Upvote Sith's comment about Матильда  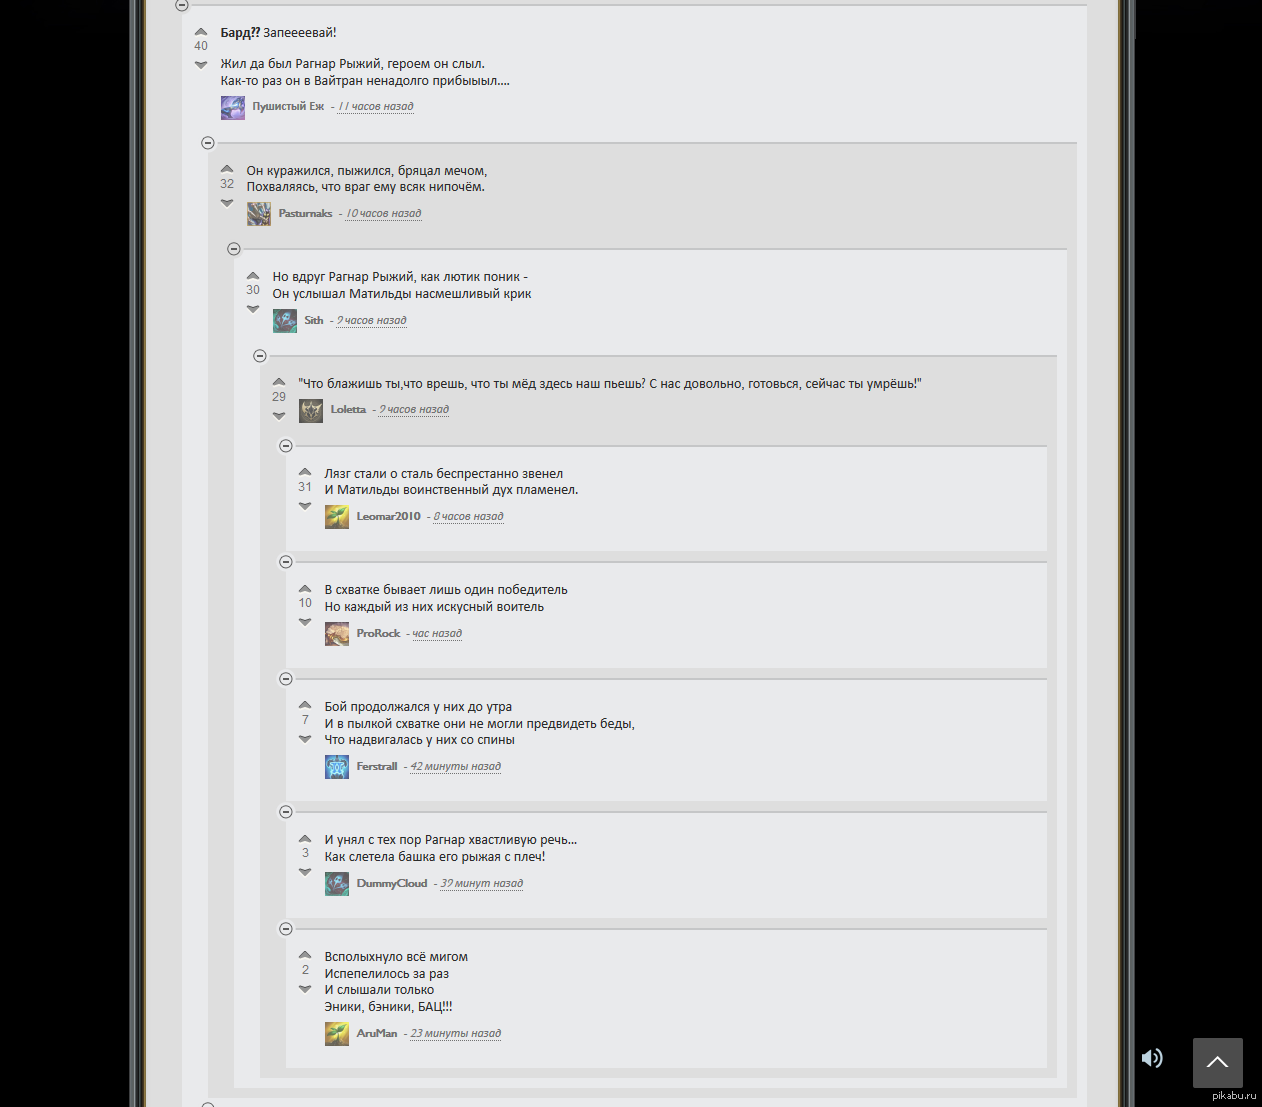pyautogui.click(x=253, y=276)
